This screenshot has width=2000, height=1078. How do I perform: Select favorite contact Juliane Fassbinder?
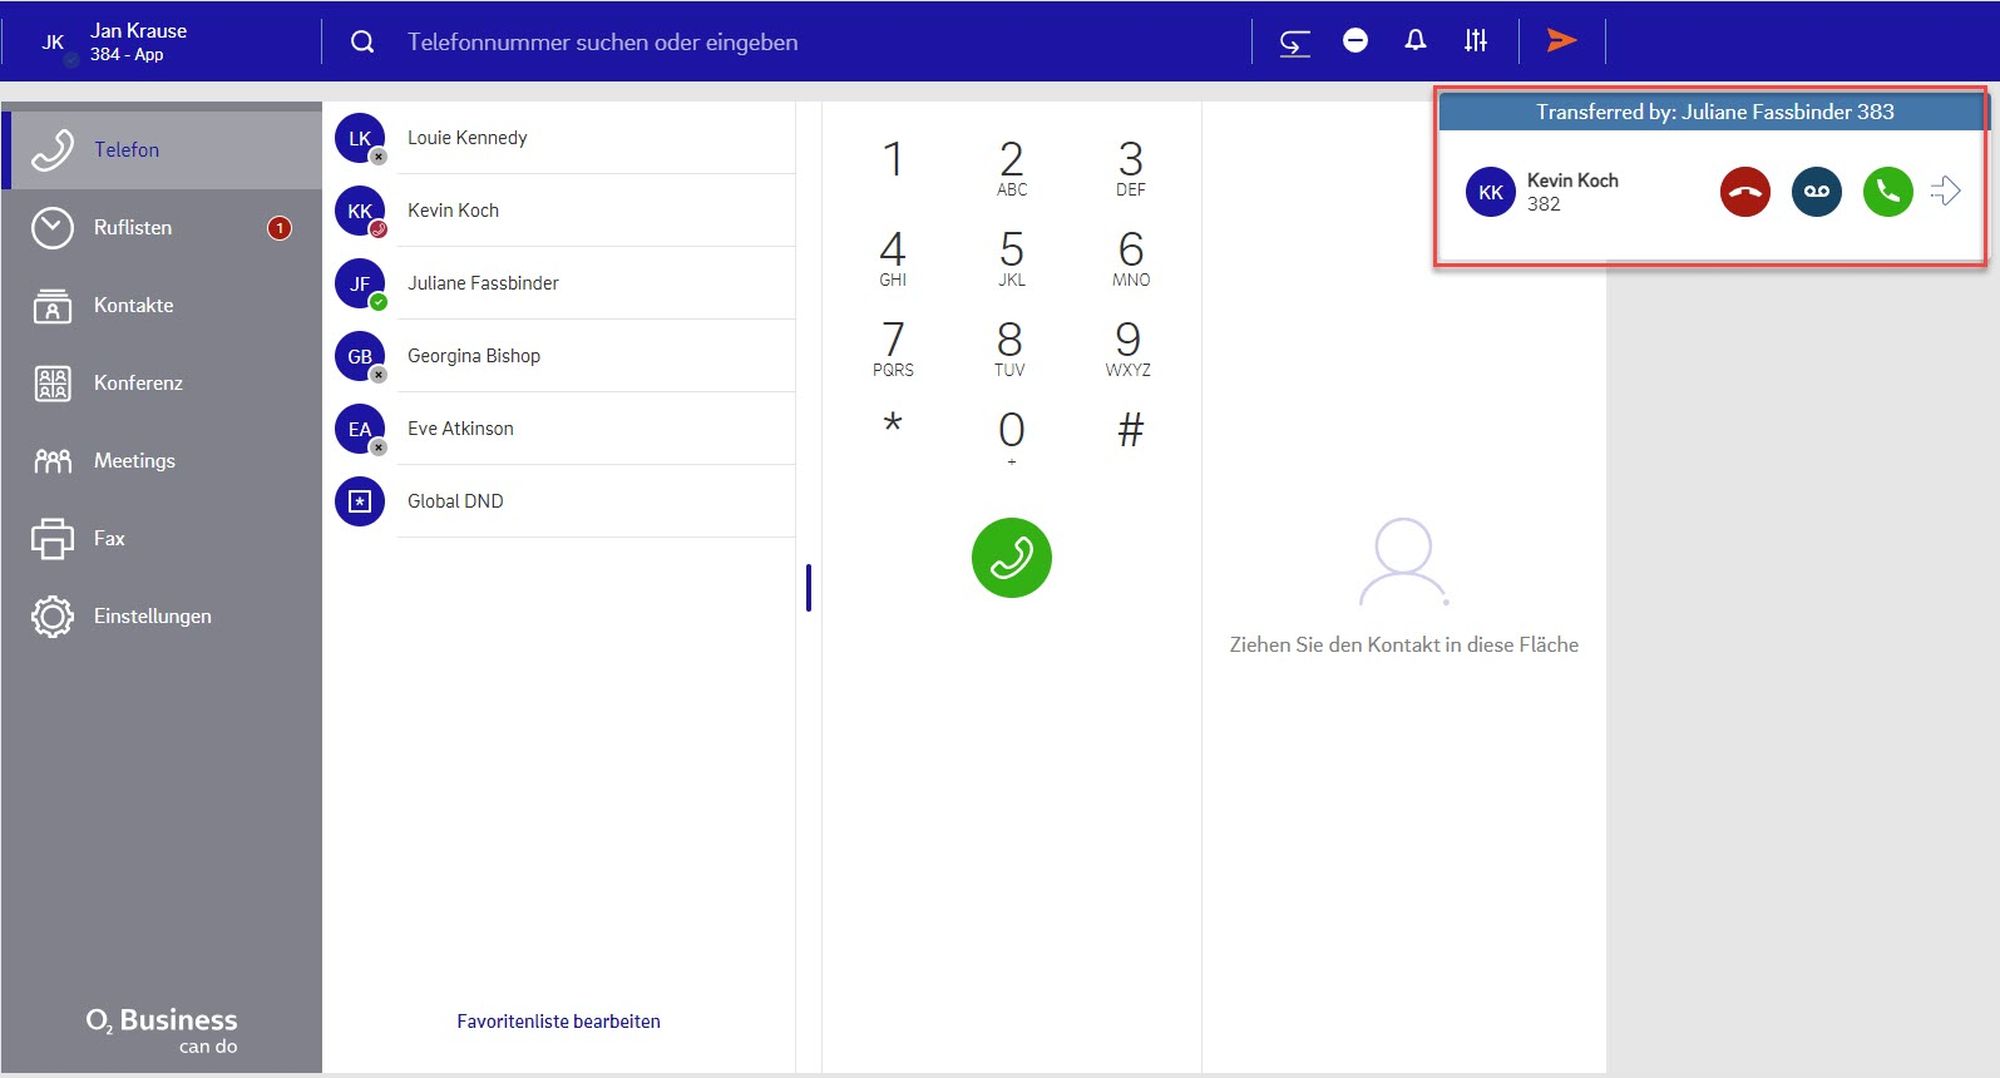(483, 283)
